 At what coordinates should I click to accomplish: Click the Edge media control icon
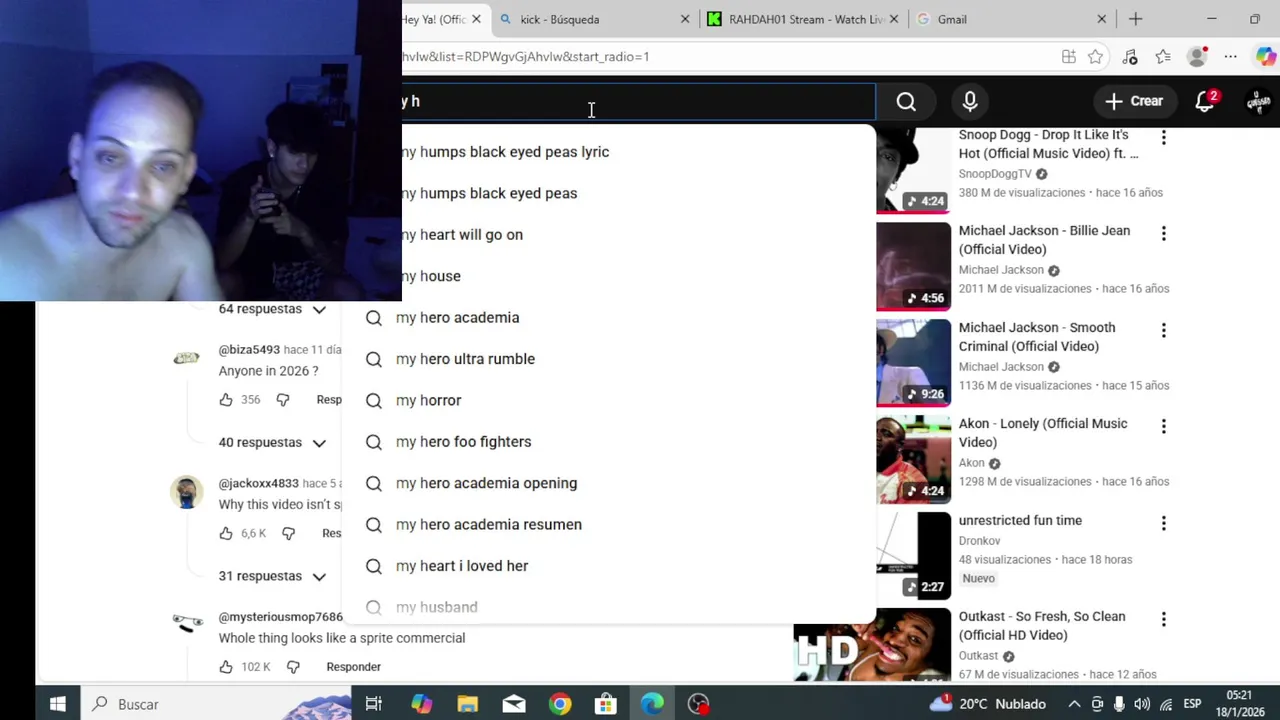1130,57
